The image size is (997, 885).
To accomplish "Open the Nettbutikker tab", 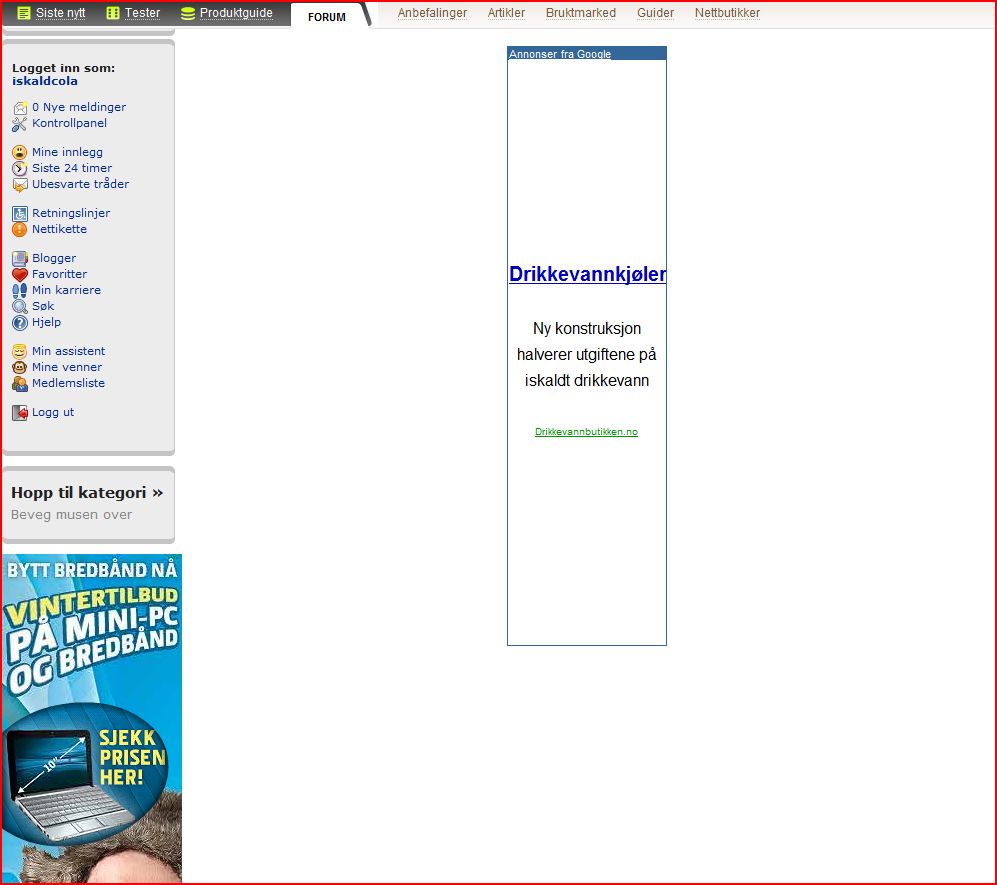I will [x=727, y=13].
